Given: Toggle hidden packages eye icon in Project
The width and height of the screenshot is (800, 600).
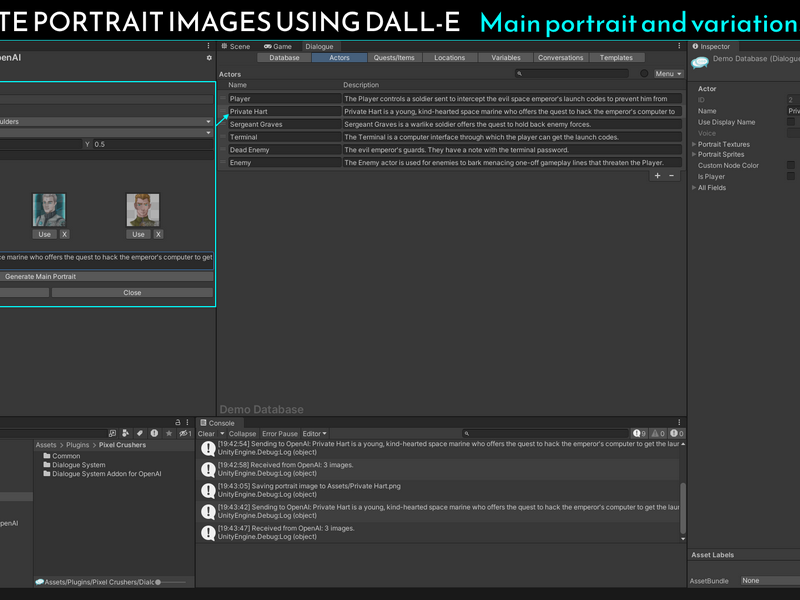Looking at the screenshot, I should [x=185, y=434].
